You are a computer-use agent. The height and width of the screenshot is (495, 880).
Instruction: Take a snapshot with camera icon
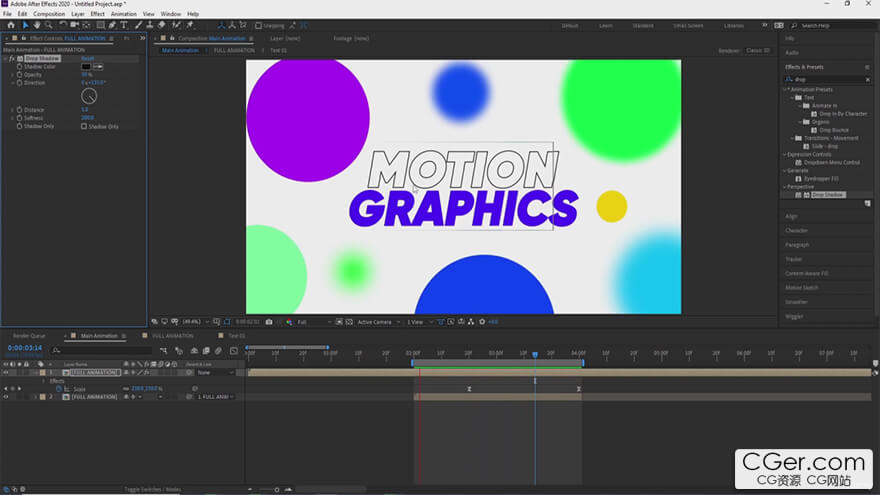tap(269, 322)
